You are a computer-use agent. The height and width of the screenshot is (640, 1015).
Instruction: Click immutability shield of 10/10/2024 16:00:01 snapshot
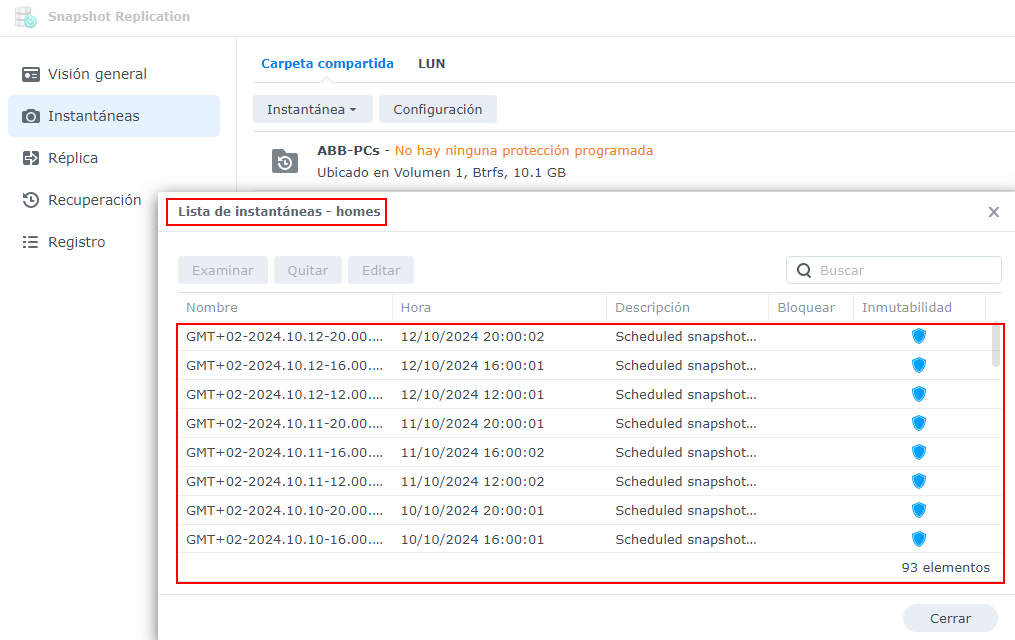point(919,539)
